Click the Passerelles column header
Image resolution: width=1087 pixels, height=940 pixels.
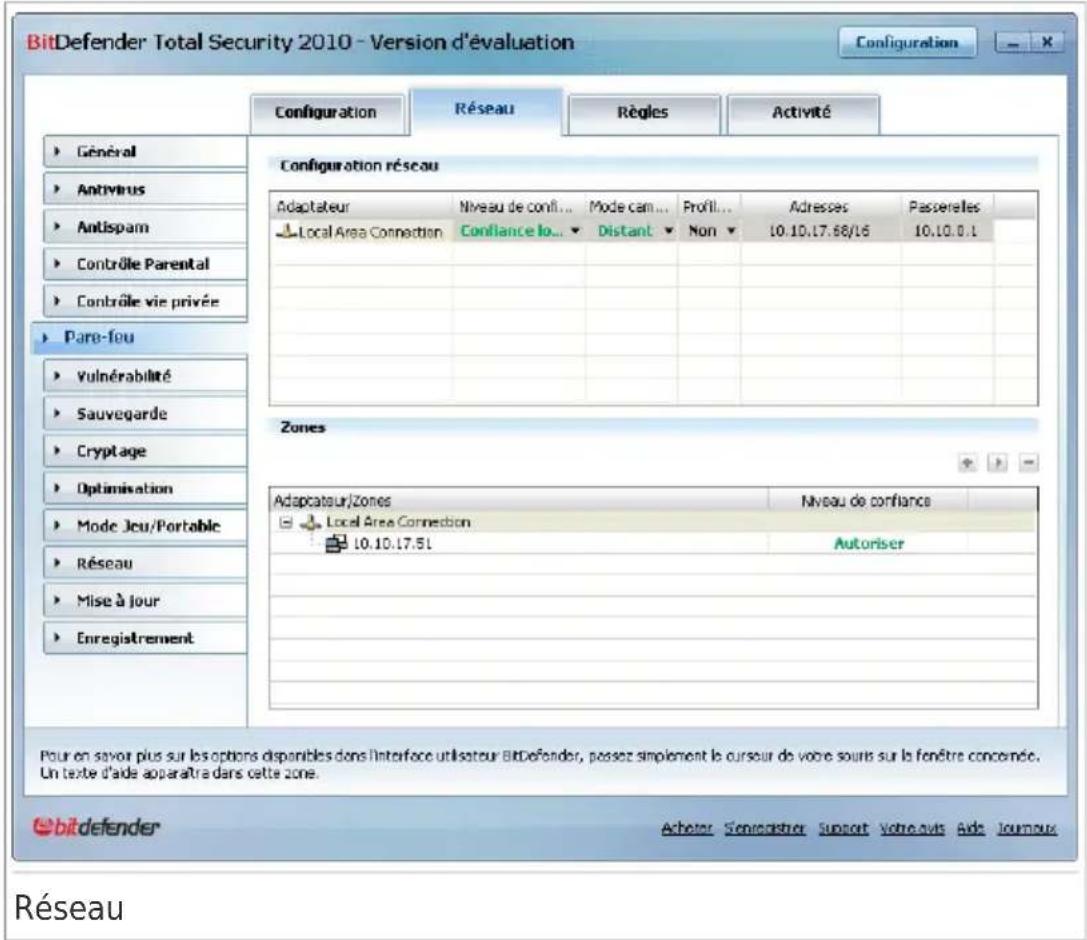tap(946, 207)
